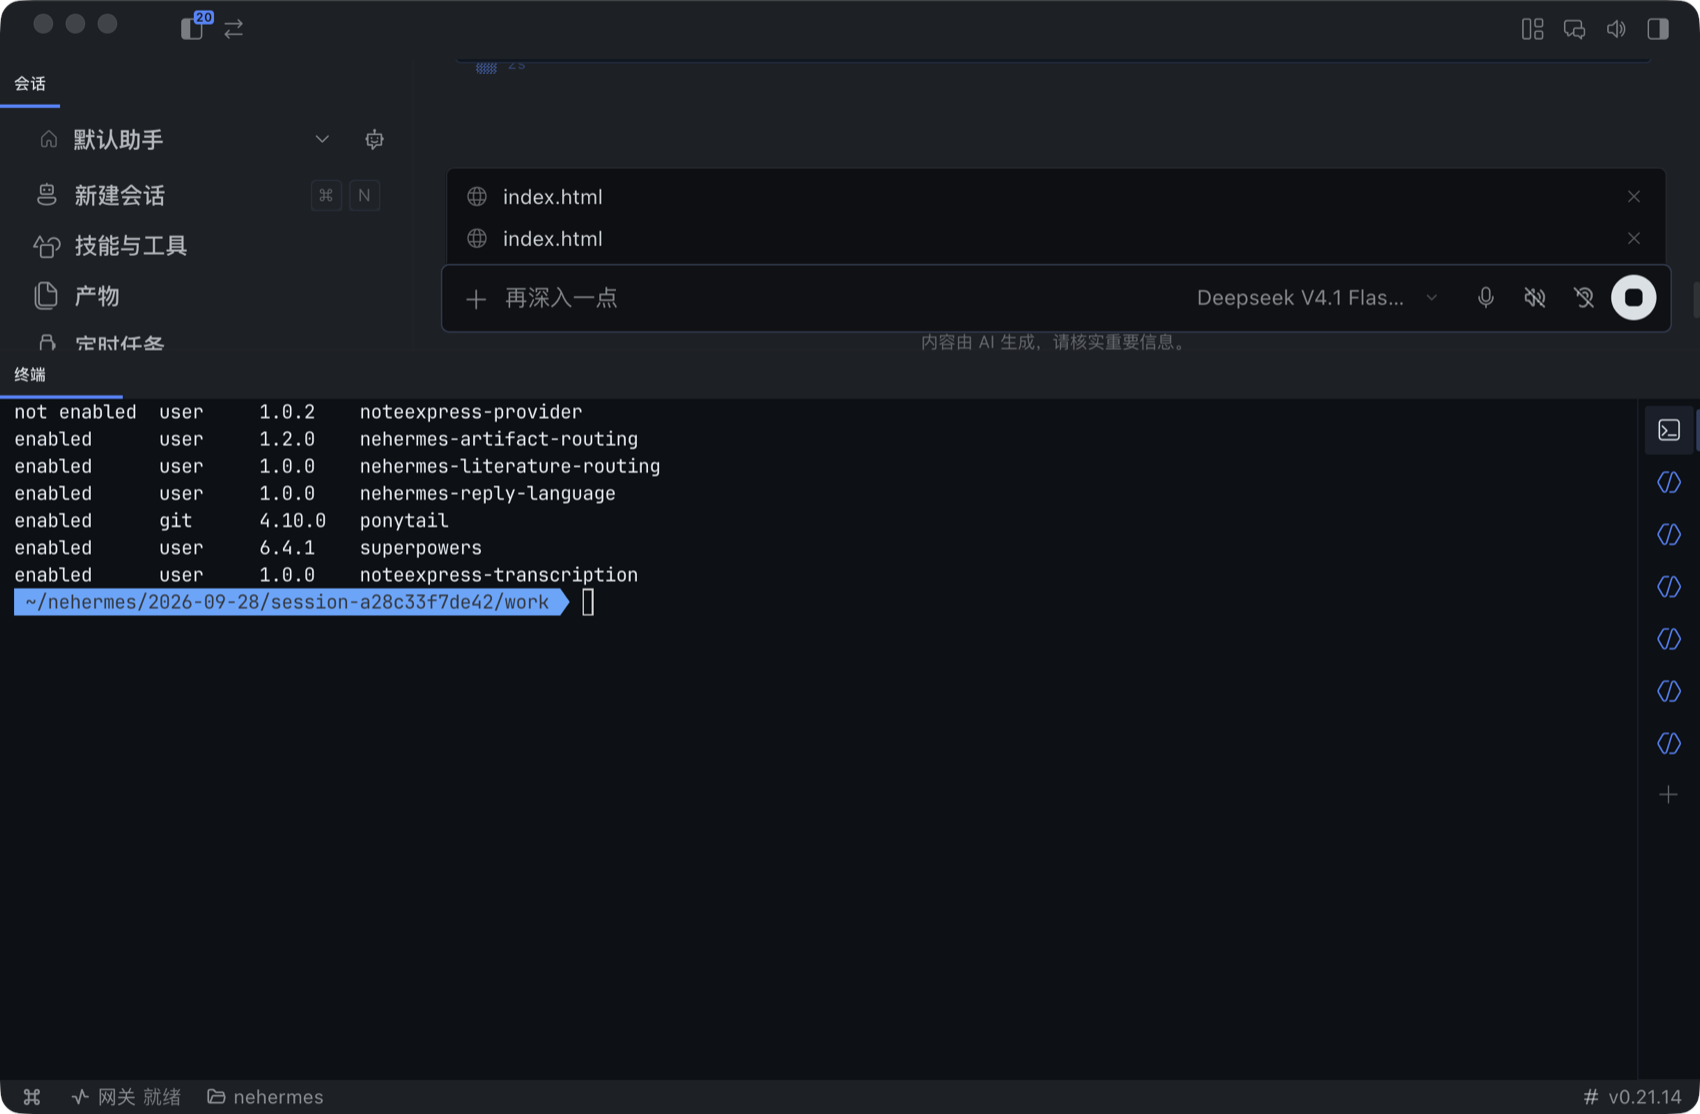Select the first code session icon below the terminal icon

tap(1669, 483)
